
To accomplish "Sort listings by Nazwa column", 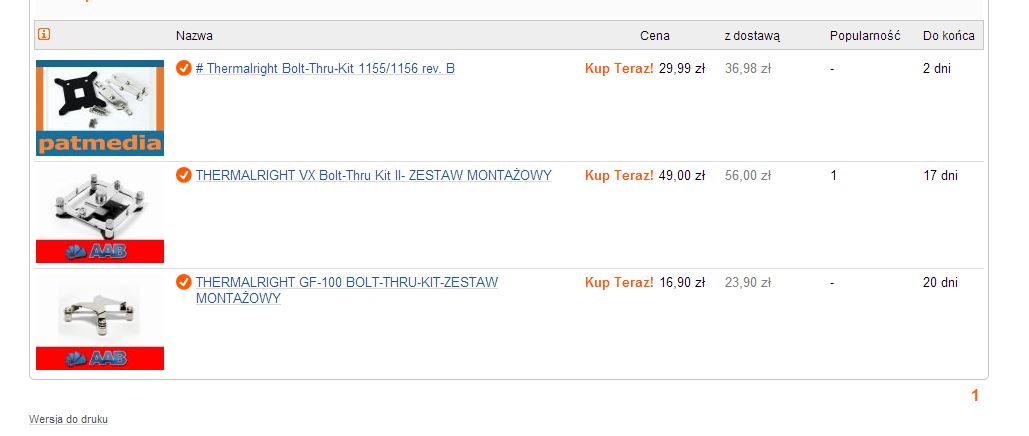I will 194,35.
